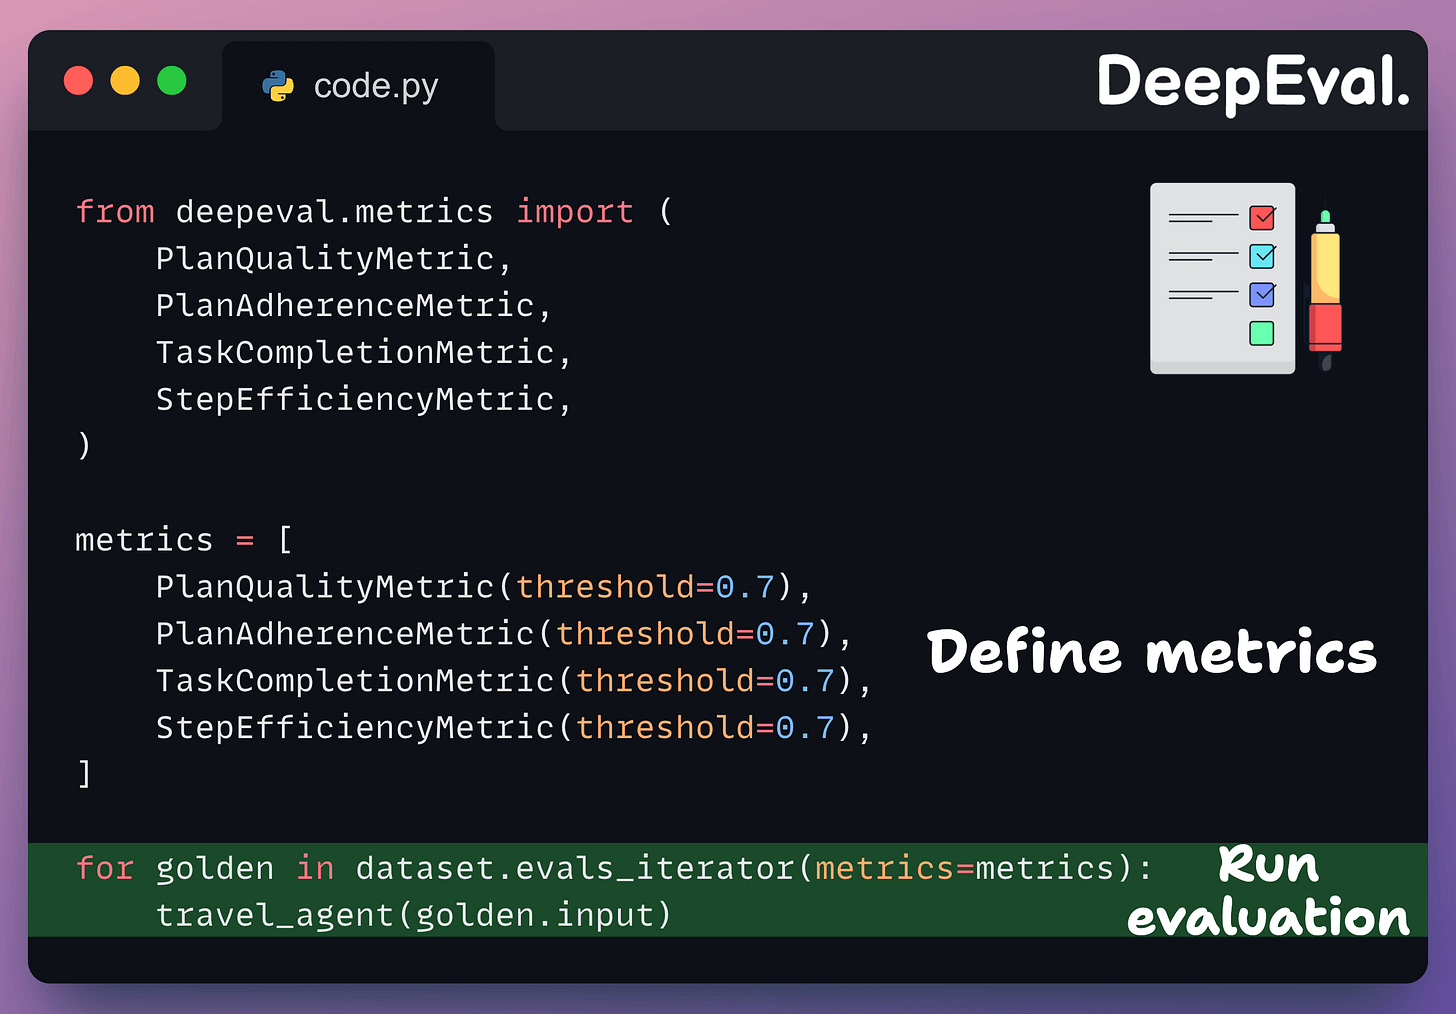Image resolution: width=1456 pixels, height=1014 pixels.
Task: Click the checklist clipboard illustration
Action: 1222,278
